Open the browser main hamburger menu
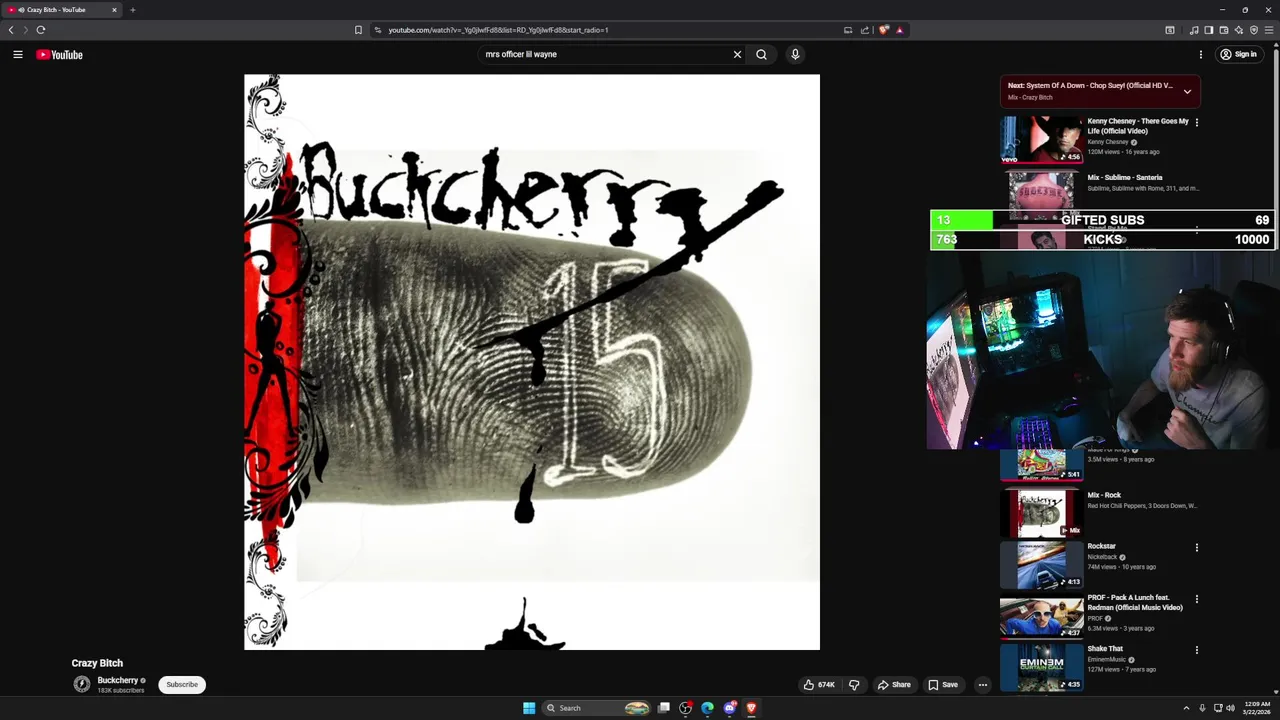This screenshot has width=1280, height=720. click(x=1270, y=30)
